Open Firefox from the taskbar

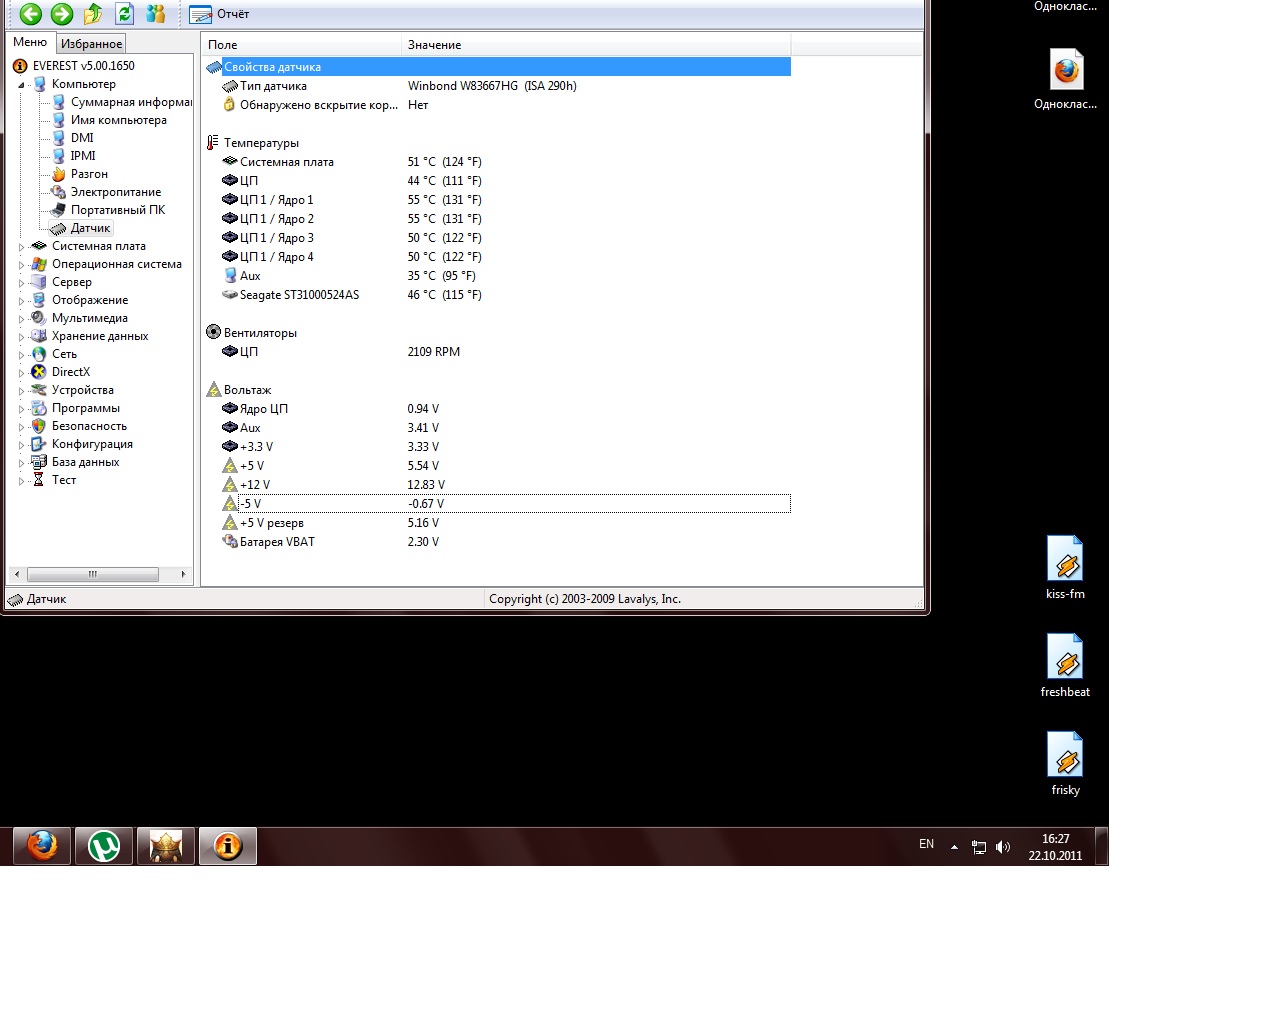(42, 847)
